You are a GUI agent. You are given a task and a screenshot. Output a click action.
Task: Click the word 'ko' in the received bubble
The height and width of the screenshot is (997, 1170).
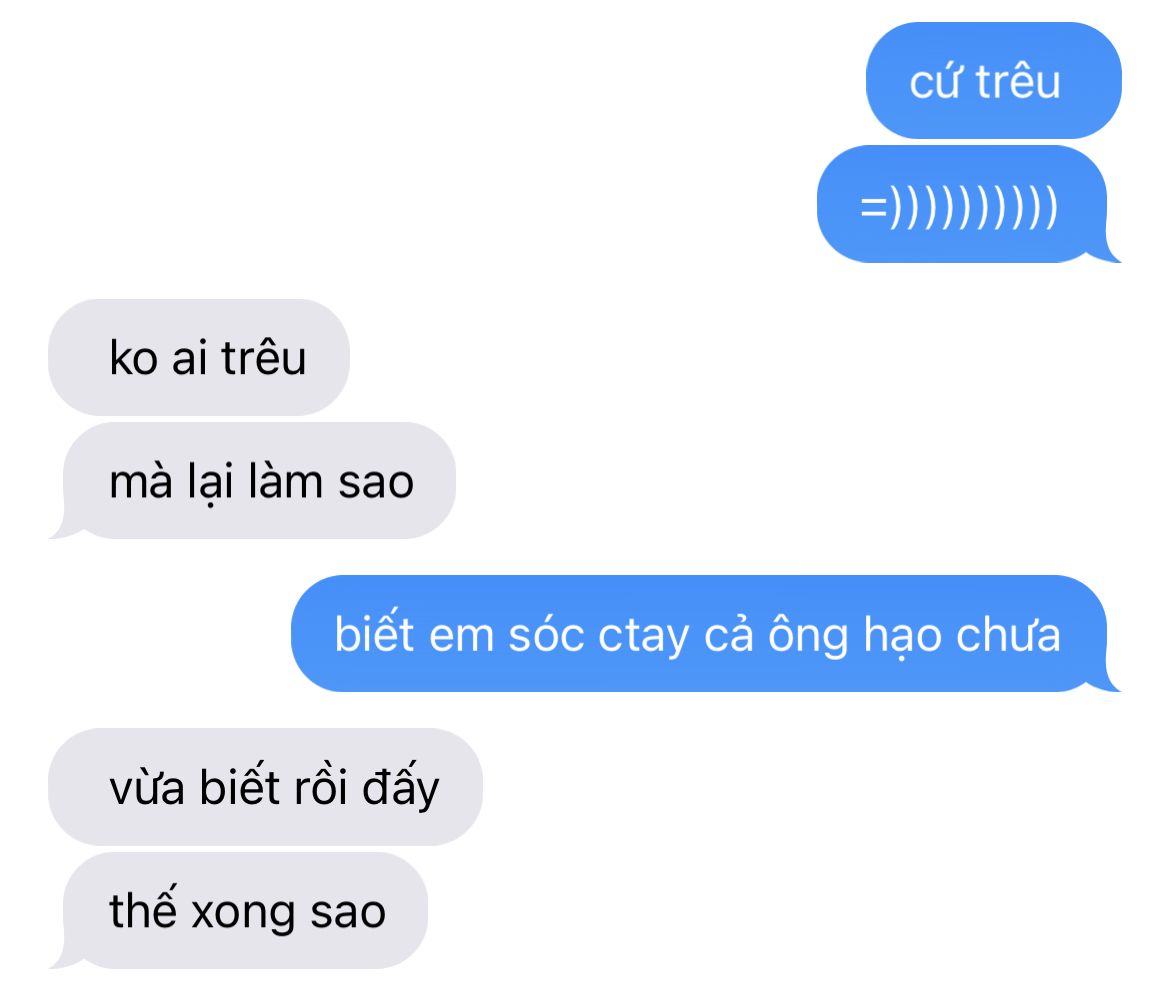point(134,357)
